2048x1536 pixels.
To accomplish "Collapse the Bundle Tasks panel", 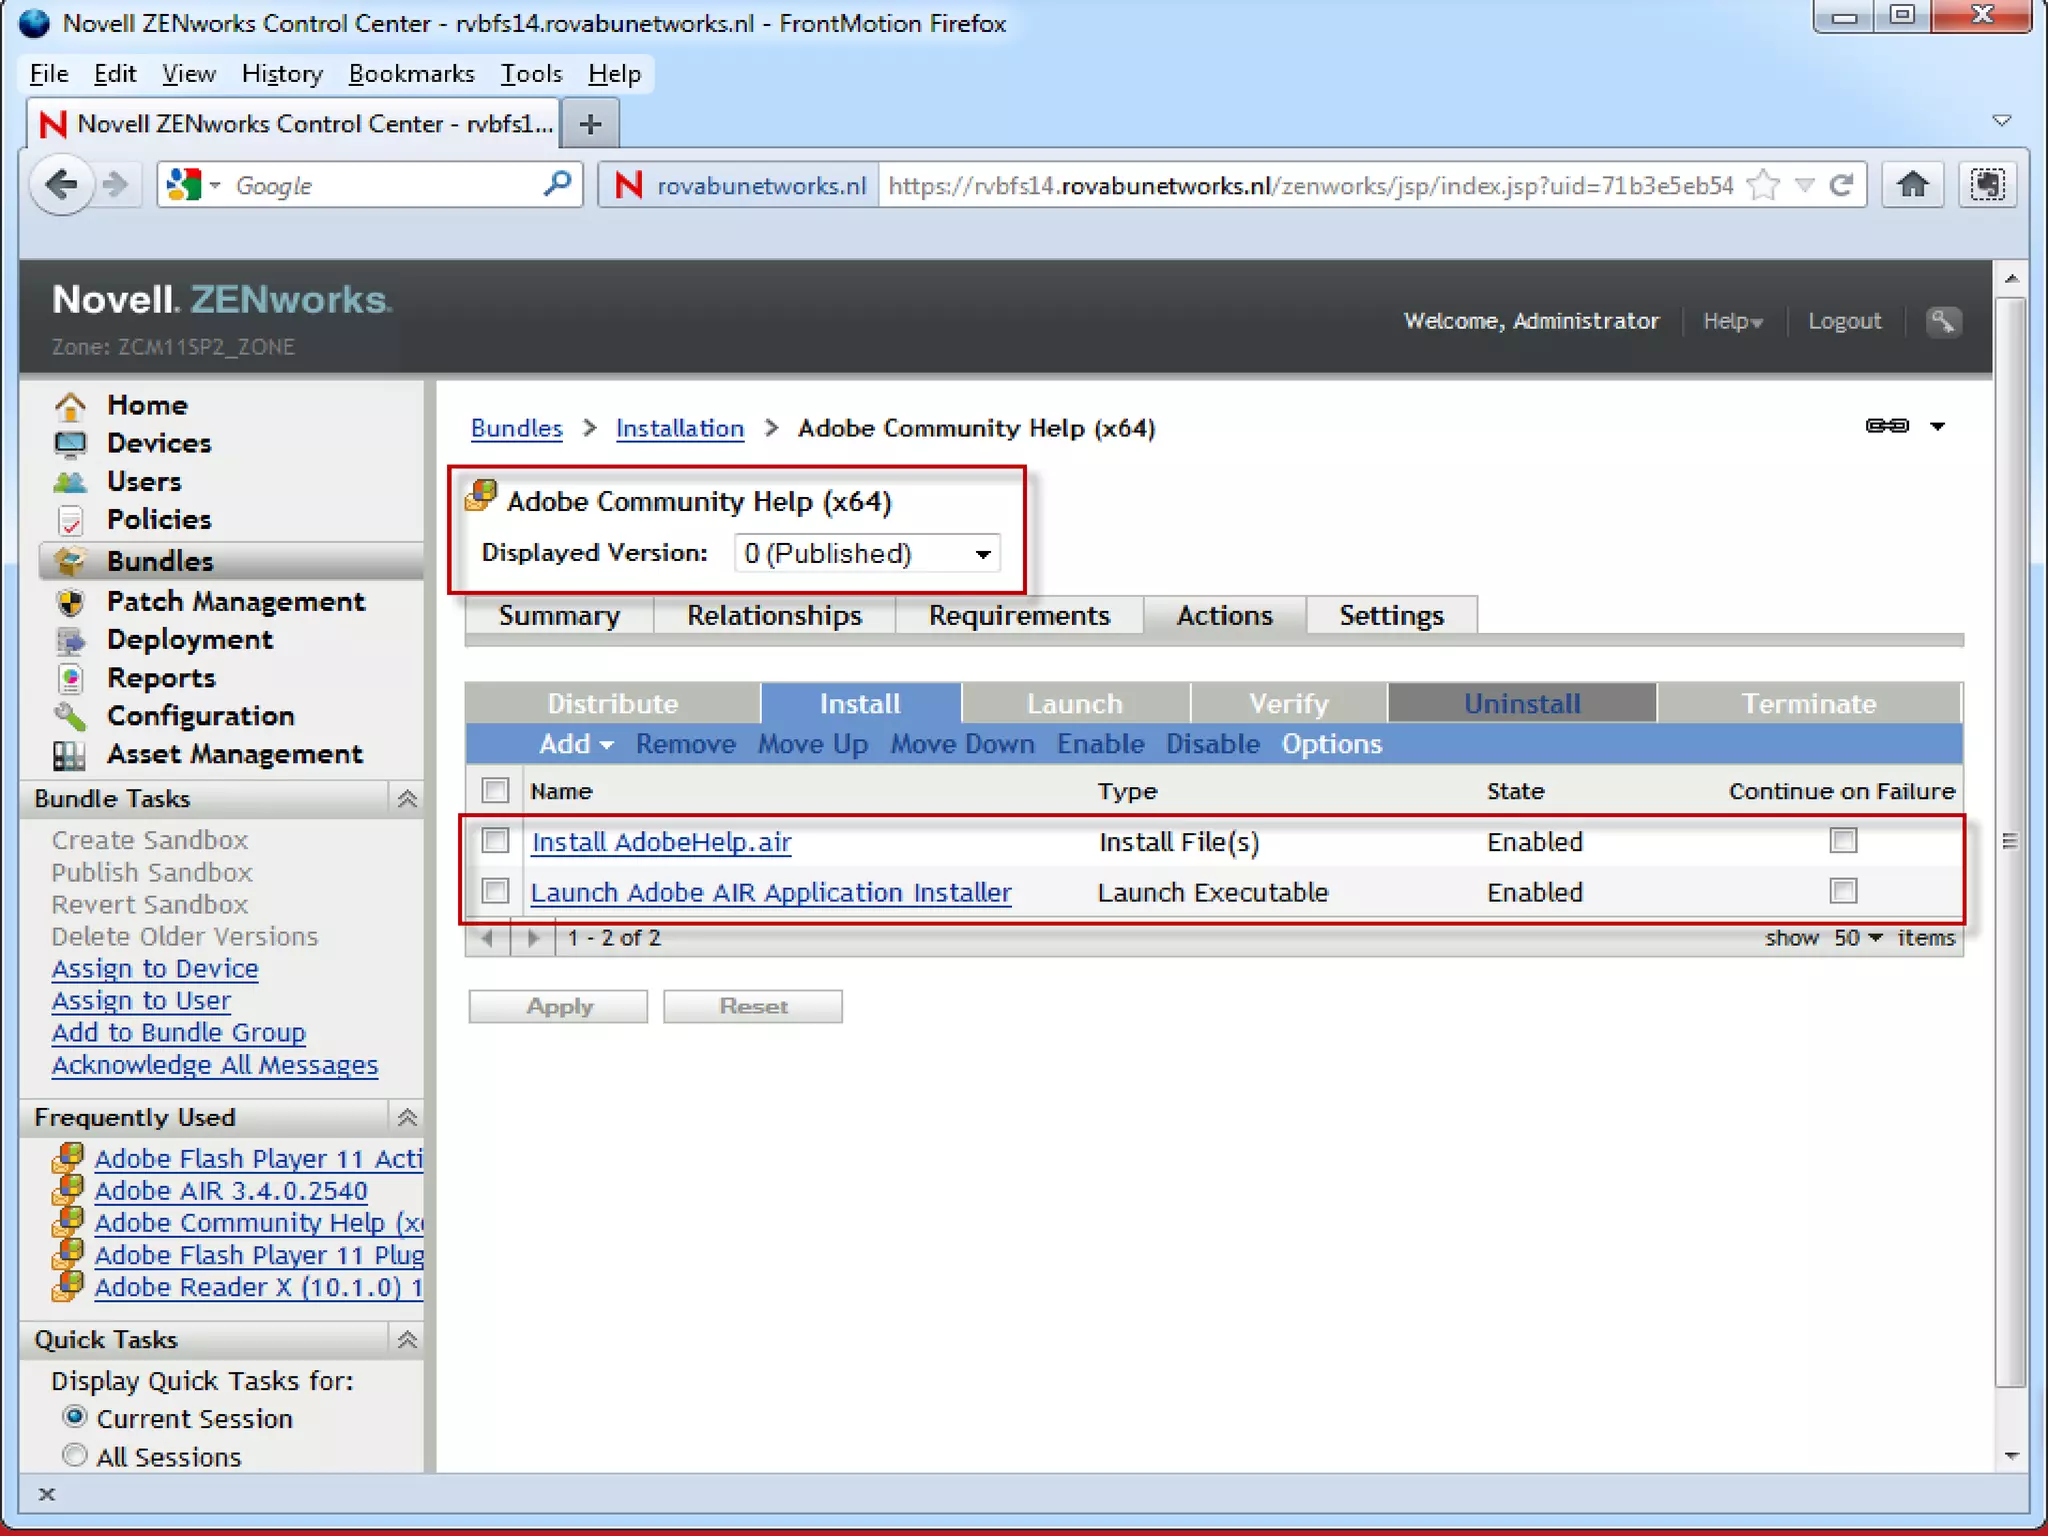I will coord(407,799).
